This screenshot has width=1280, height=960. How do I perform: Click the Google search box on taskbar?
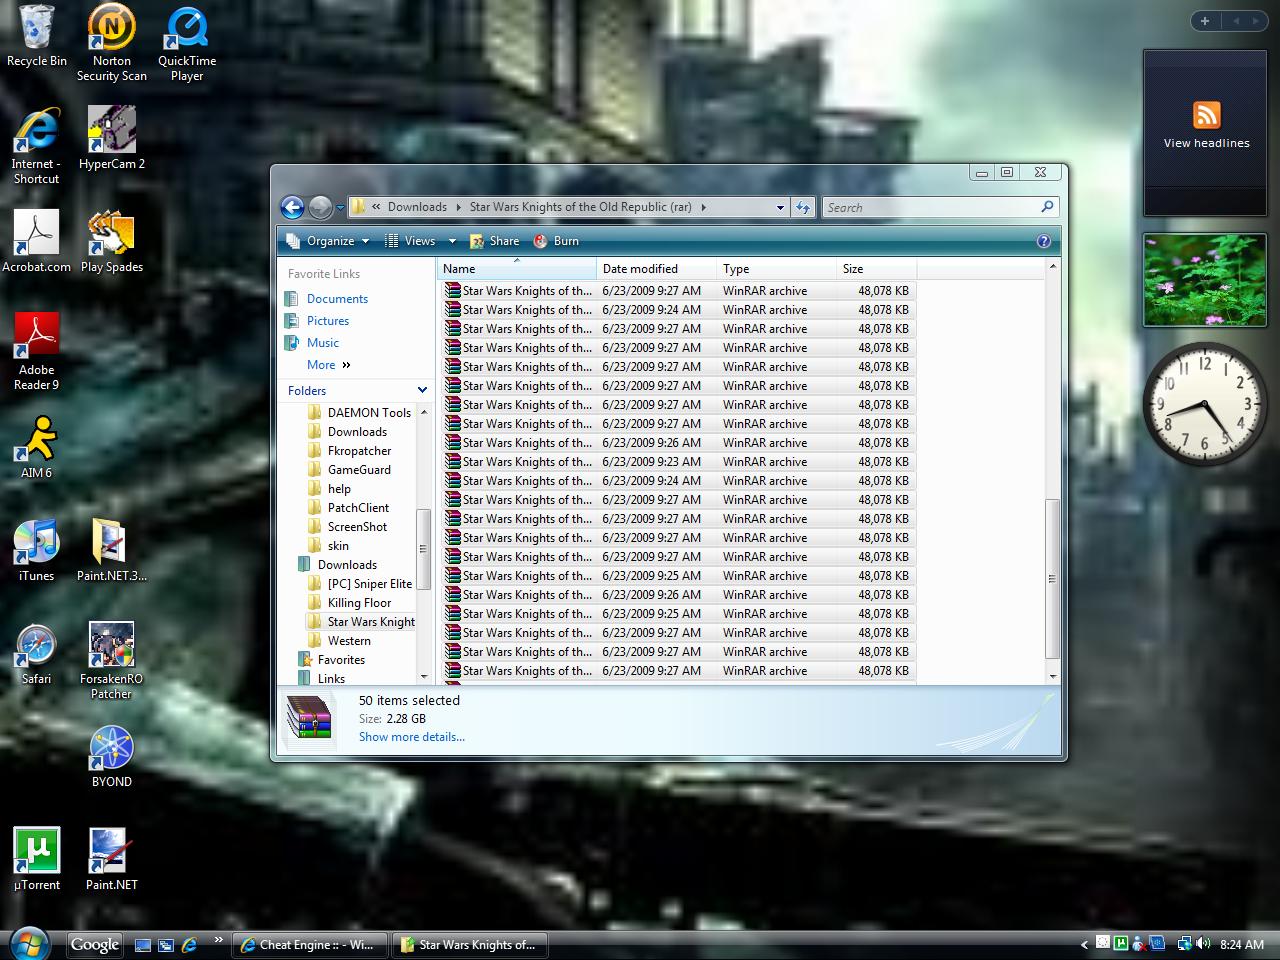click(x=95, y=944)
